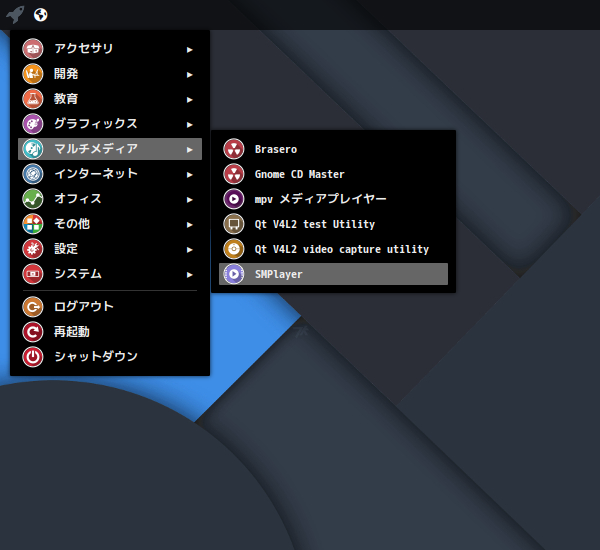Select the マルチメディア menu entry
Screen dimensions: 600x550
coord(110,149)
